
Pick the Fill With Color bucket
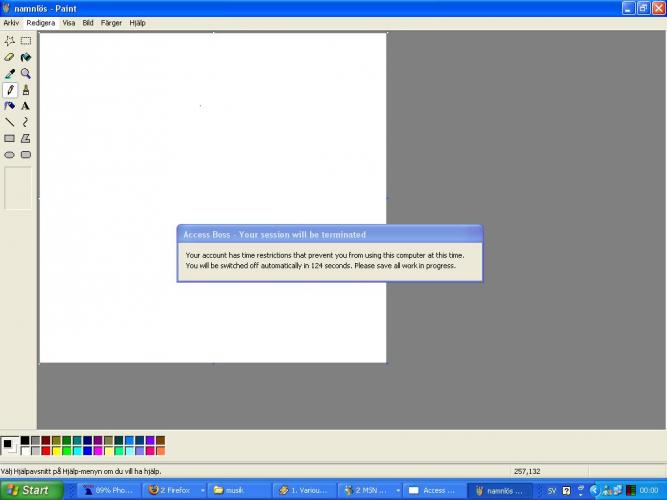(x=26, y=57)
